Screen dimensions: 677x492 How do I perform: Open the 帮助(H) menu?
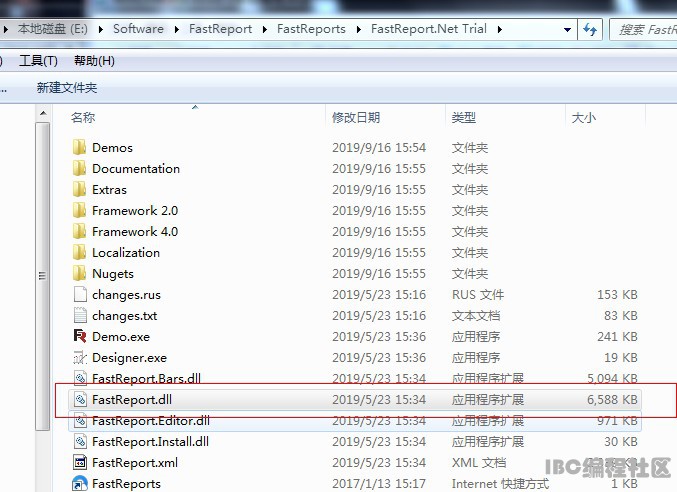click(x=94, y=61)
